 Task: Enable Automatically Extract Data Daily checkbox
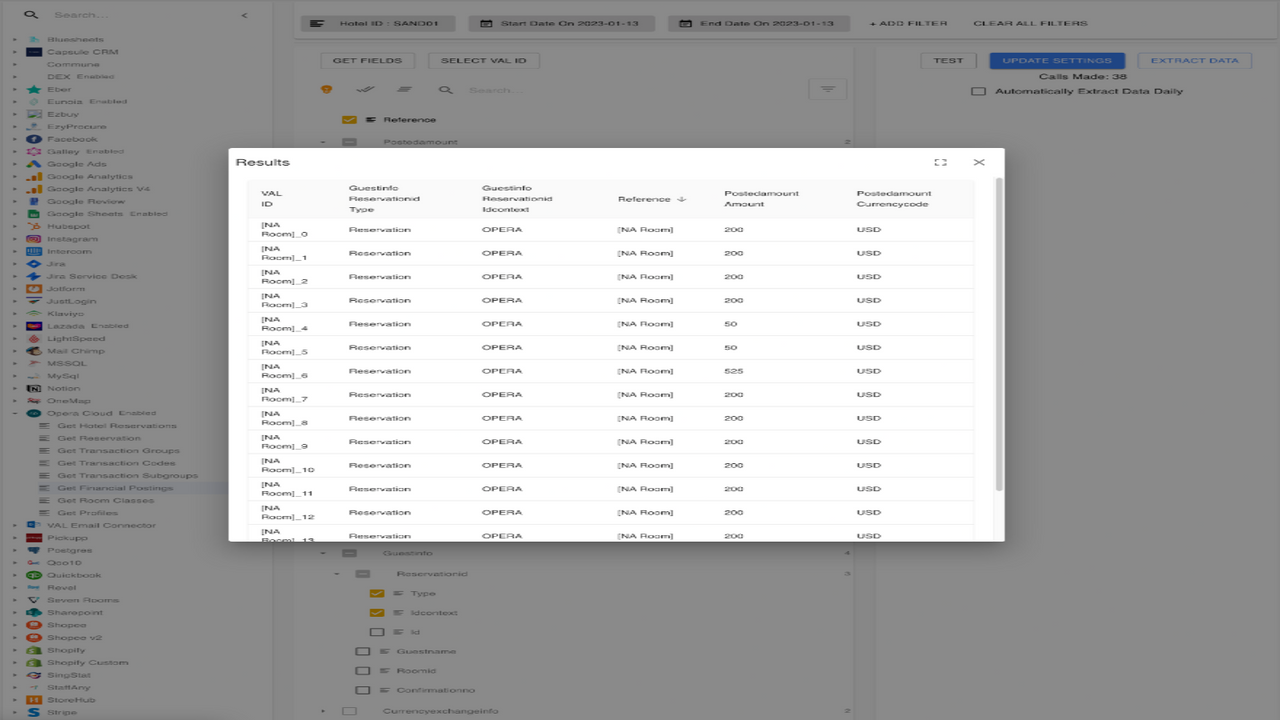979,91
